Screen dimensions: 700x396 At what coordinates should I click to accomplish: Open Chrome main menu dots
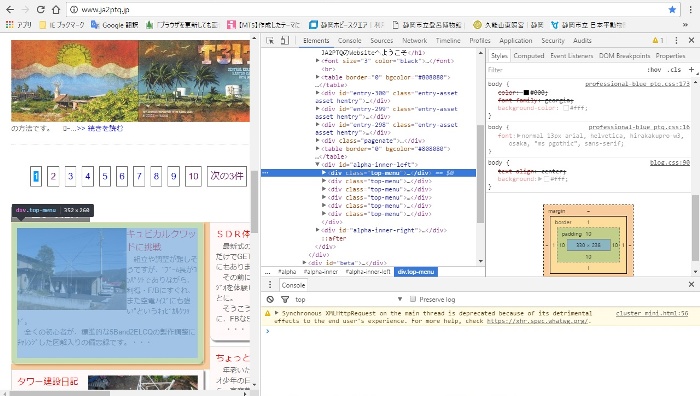point(690,9)
